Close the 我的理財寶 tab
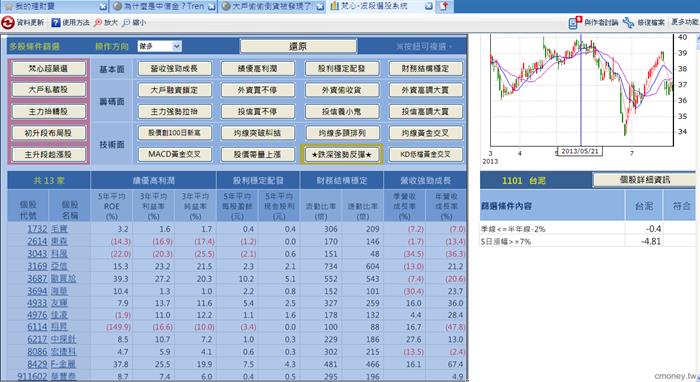This screenshot has width=700, height=382. [103, 6]
